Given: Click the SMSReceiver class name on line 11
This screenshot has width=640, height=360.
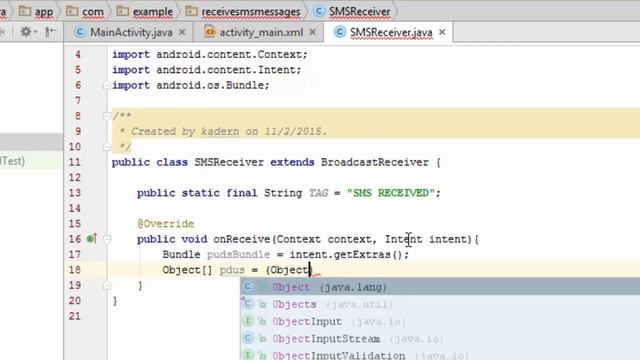Looking at the screenshot, I should [229, 162].
